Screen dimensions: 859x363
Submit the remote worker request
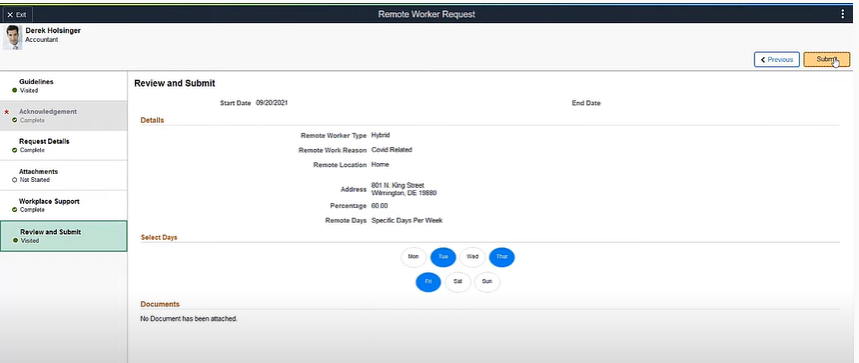coord(827,59)
